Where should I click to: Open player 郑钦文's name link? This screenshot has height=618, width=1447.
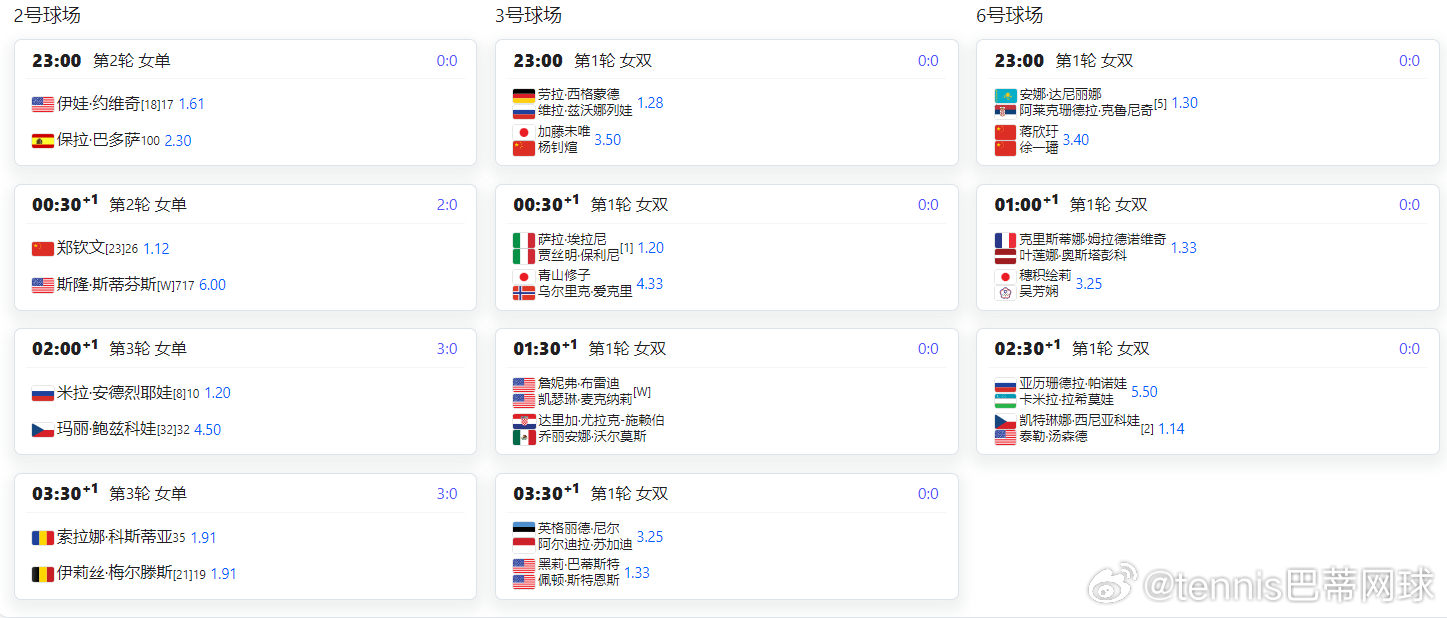pyautogui.click(x=81, y=248)
